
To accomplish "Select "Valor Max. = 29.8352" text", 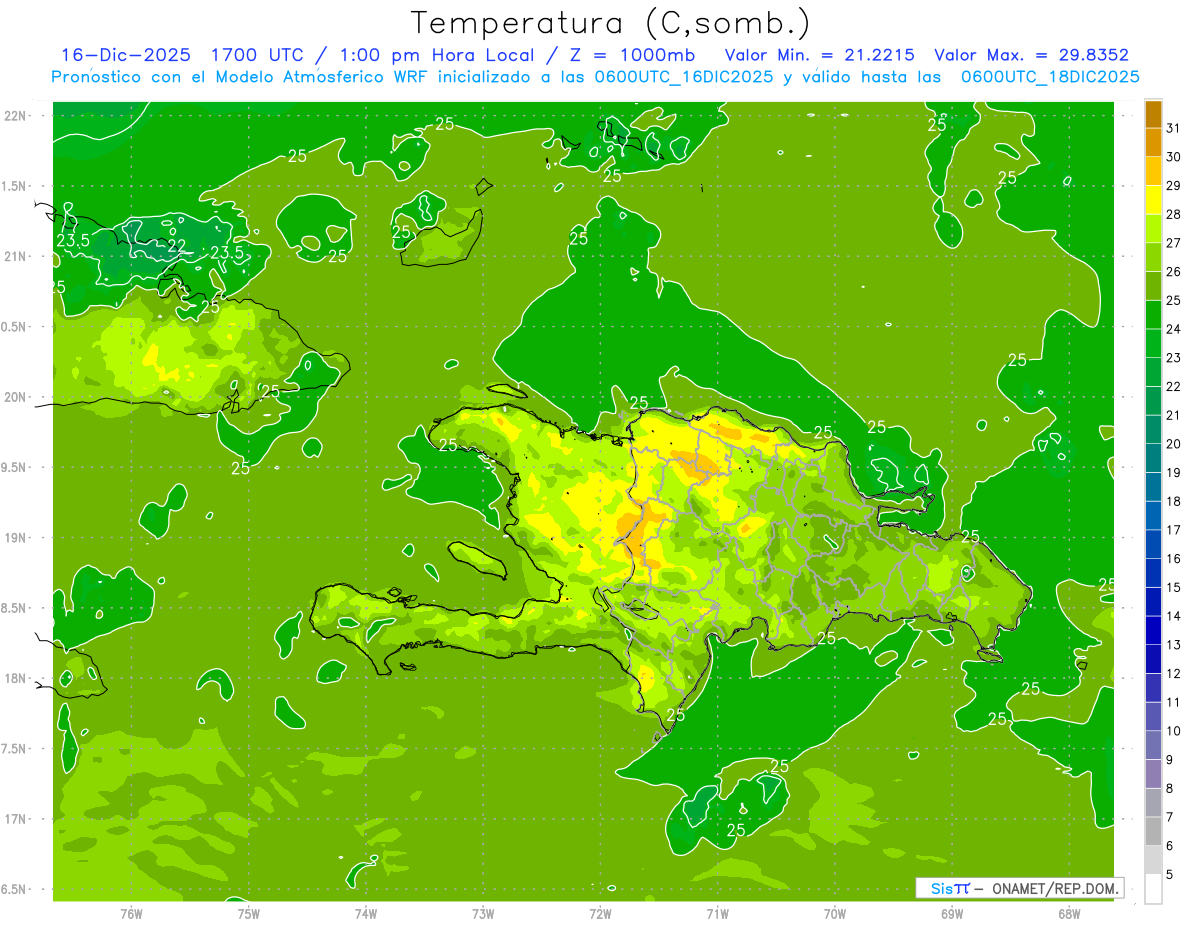I will pyautogui.click(x=1031, y=55).
